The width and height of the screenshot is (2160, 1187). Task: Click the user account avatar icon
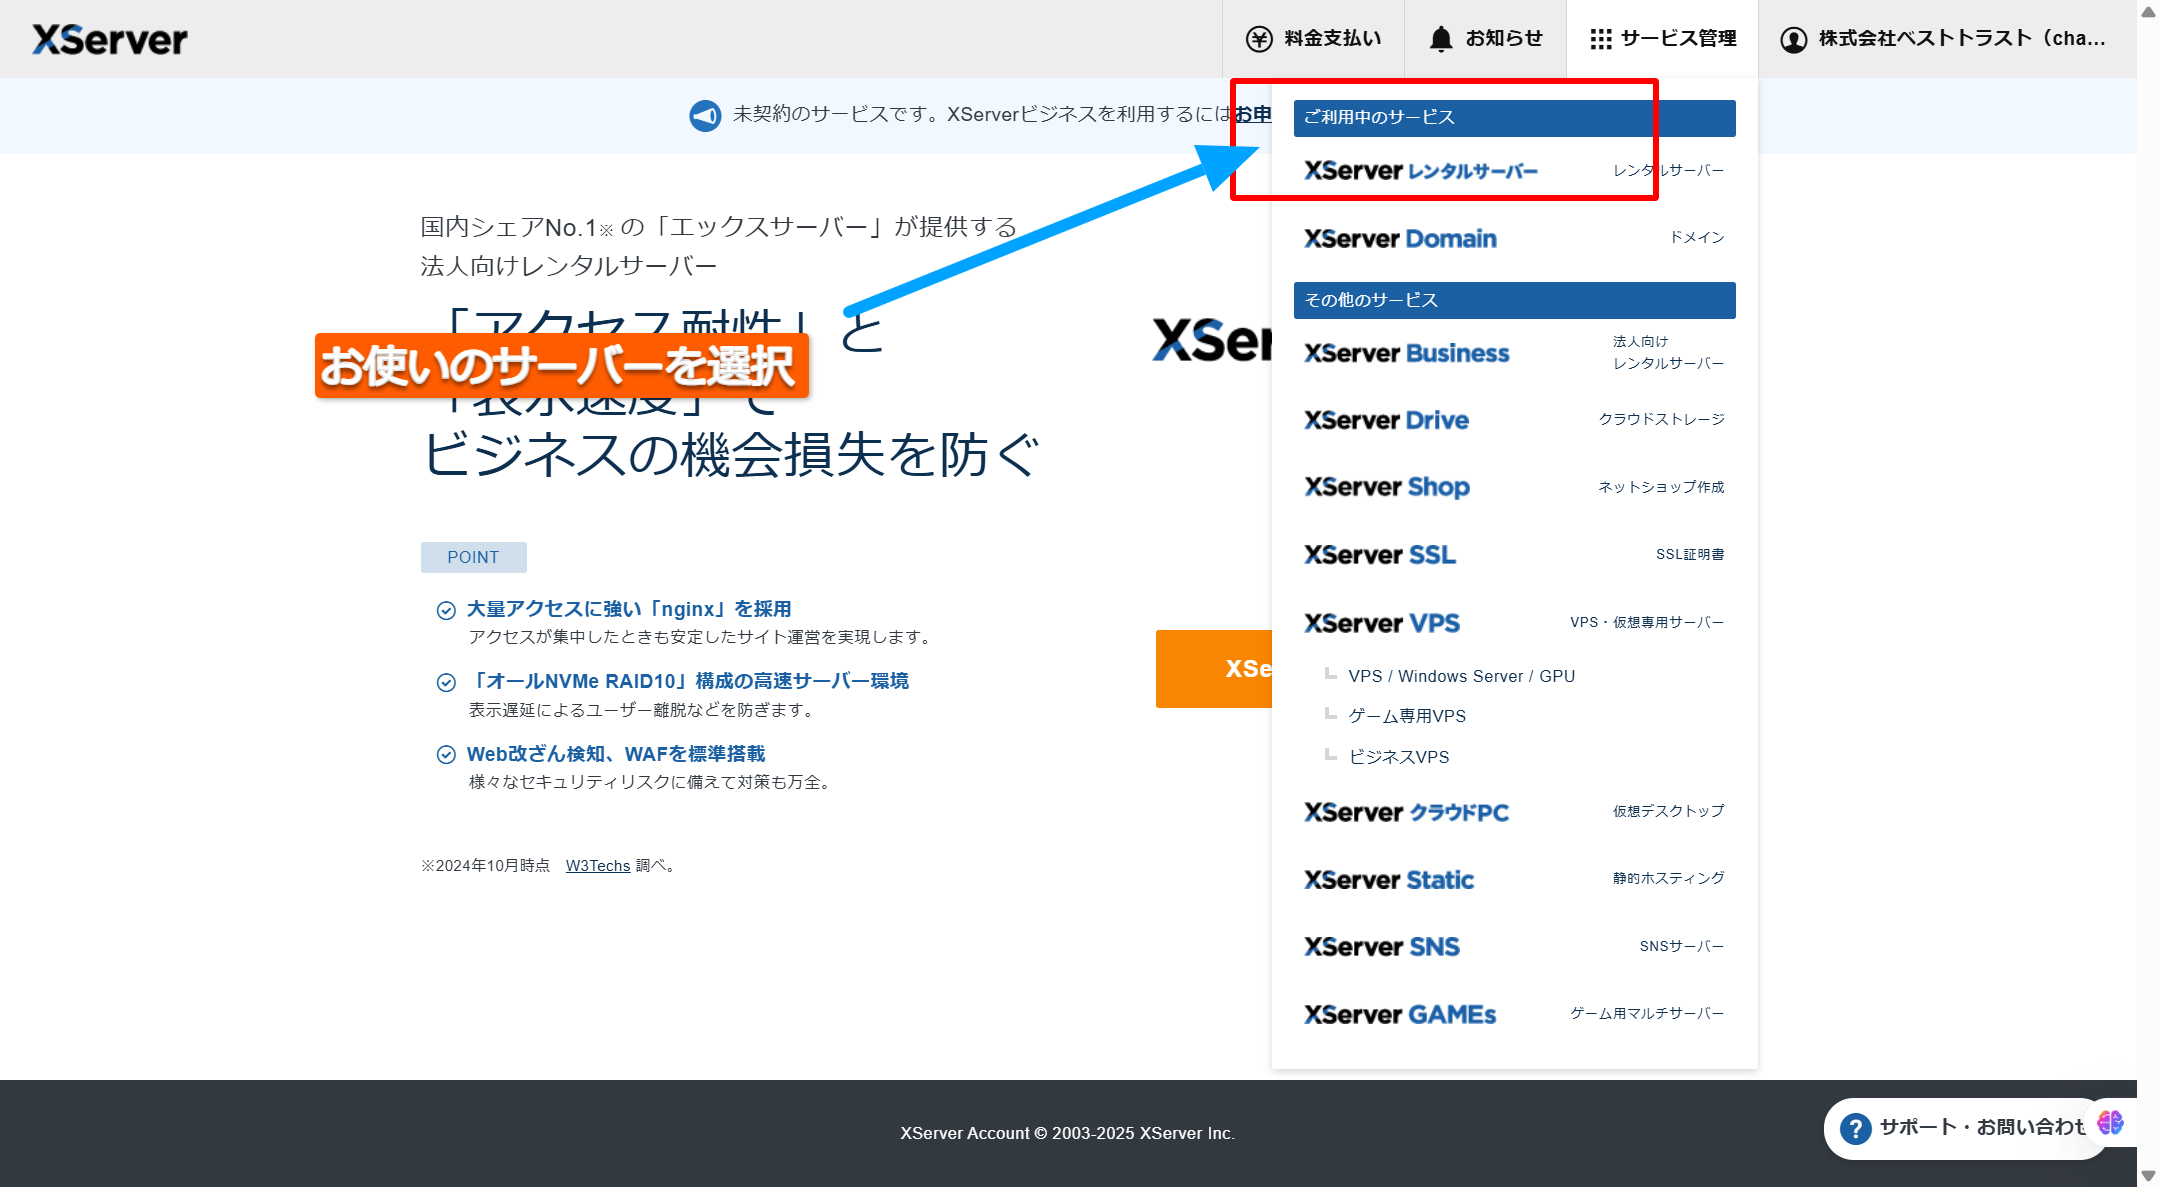(1794, 39)
